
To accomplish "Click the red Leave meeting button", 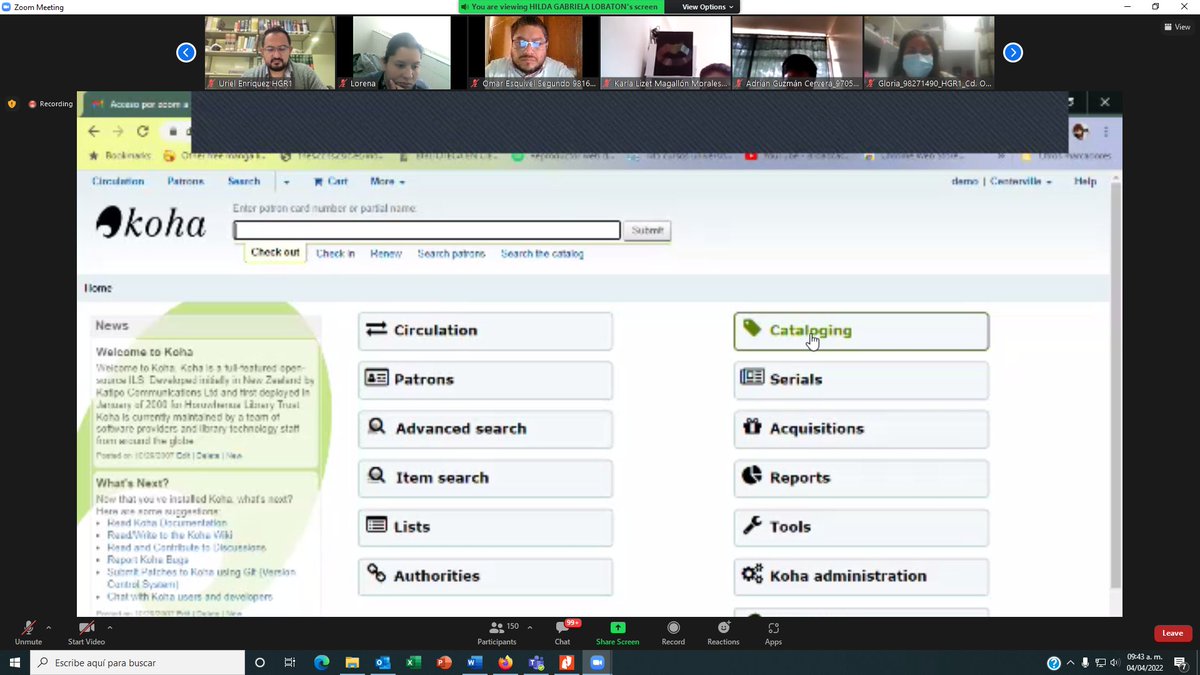I will click(x=1173, y=633).
